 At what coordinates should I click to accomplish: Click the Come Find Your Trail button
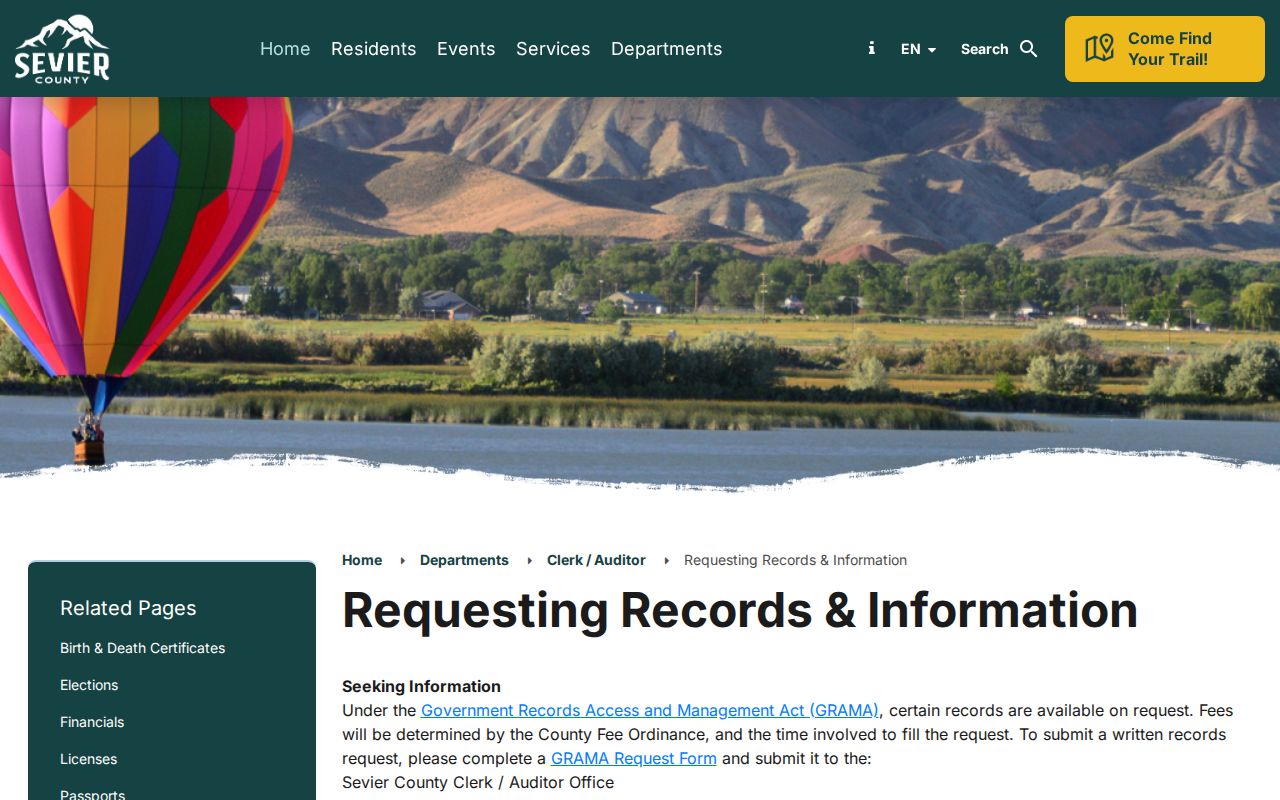point(1164,49)
